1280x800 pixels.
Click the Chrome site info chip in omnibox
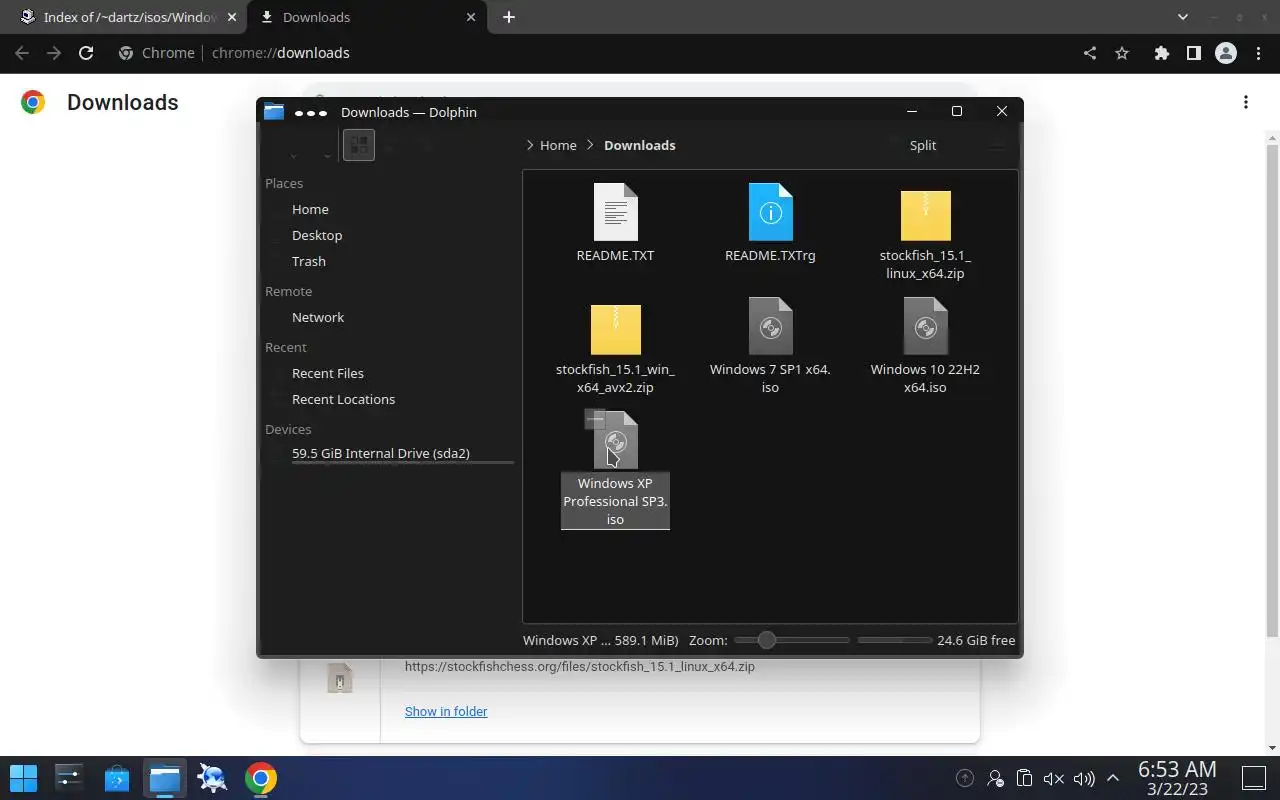click(x=156, y=53)
